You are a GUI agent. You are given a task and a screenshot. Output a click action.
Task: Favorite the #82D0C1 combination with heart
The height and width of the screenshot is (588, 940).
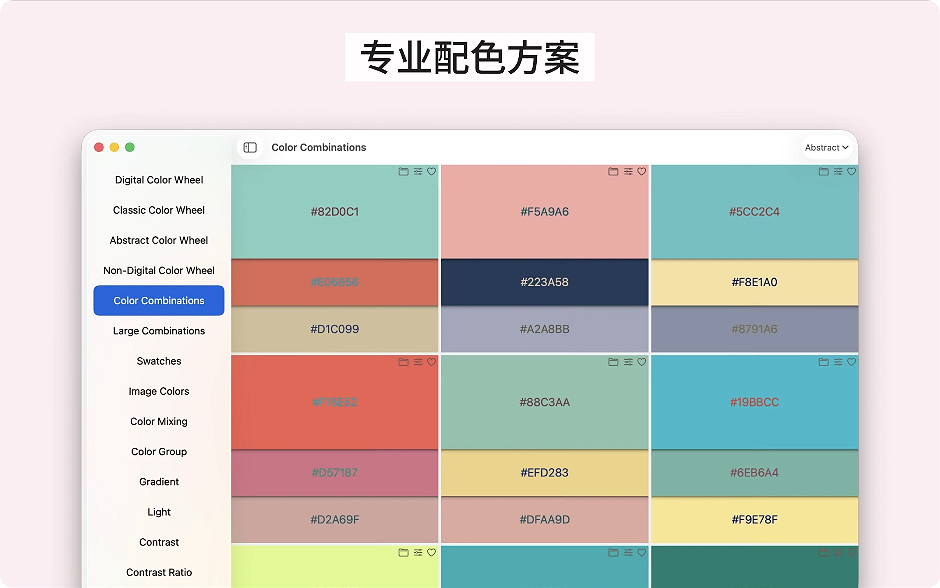432,172
